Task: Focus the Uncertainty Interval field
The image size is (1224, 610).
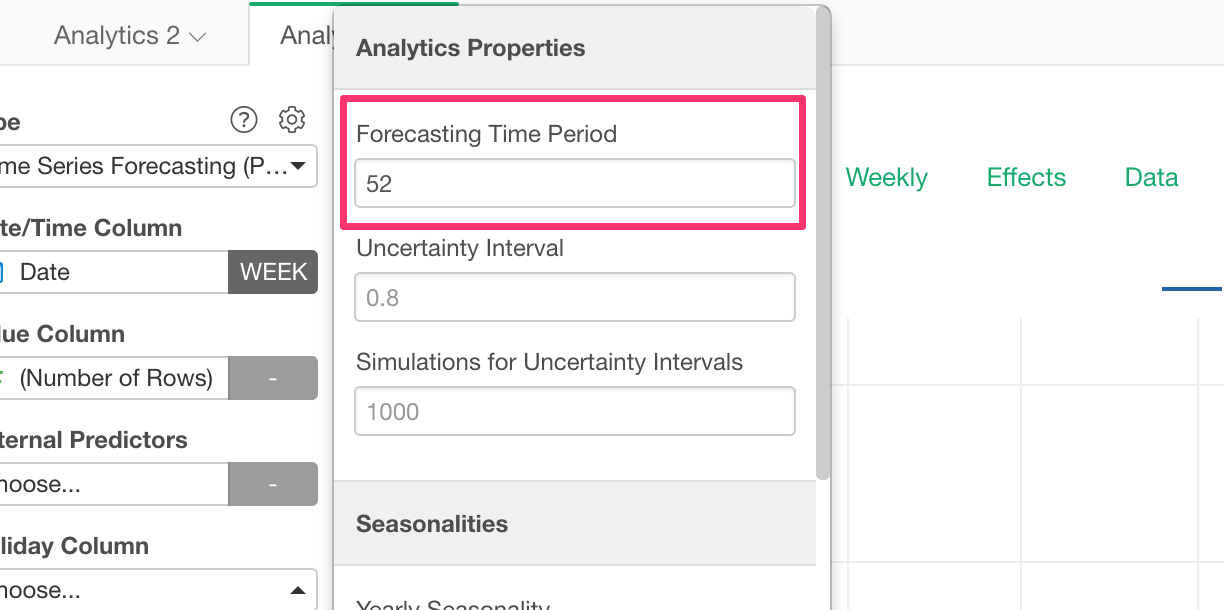Action: click(x=574, y=297)
